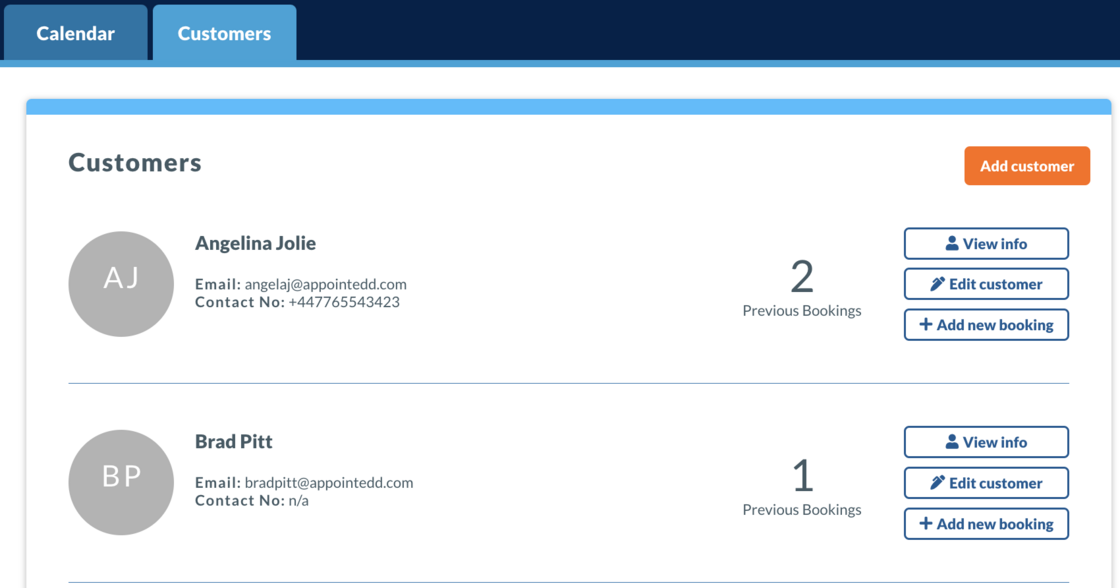Click the contact number +447765543423
The image size is (1120, 588).
point(344,302)
